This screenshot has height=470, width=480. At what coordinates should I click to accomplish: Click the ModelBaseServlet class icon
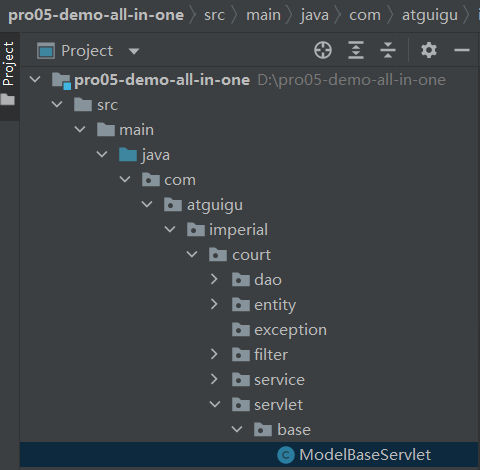[x=286, y=455]
